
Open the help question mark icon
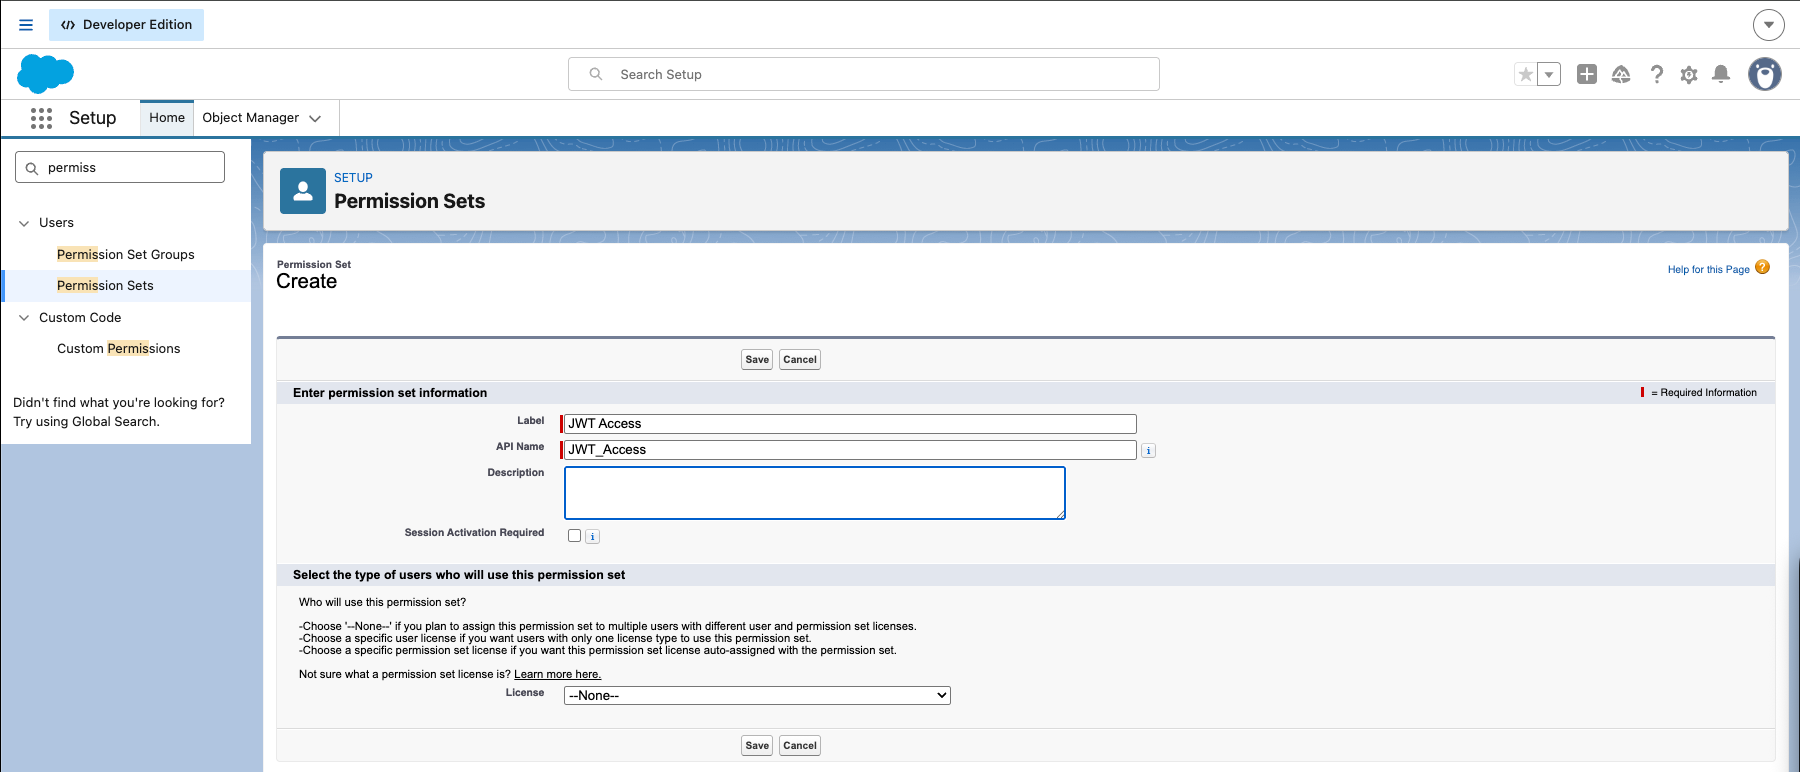(1657, 74)
